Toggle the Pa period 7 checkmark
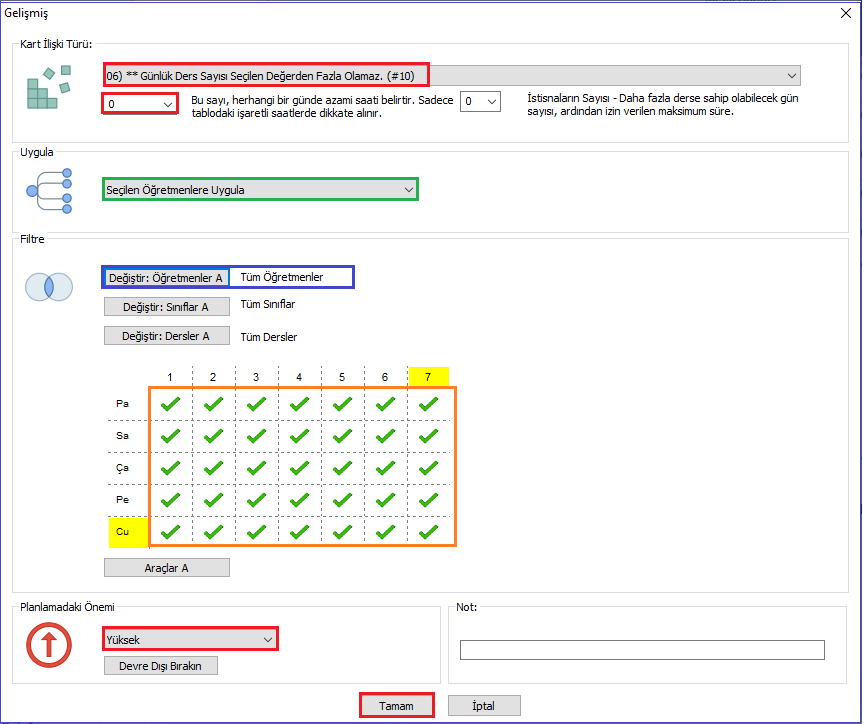Screen dimensions: 867x724 click(x=429, y=404)
